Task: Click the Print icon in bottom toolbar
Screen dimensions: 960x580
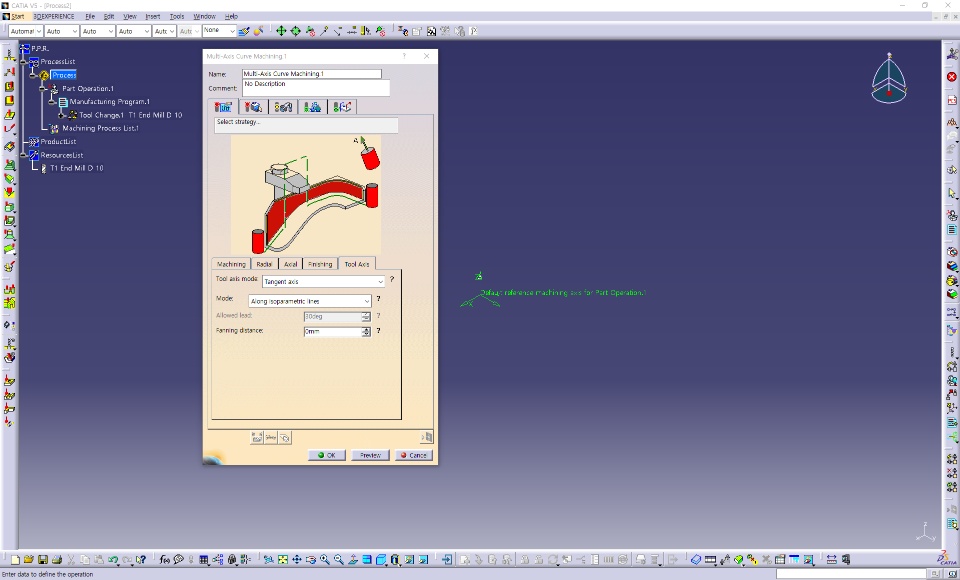Action: 57,559
